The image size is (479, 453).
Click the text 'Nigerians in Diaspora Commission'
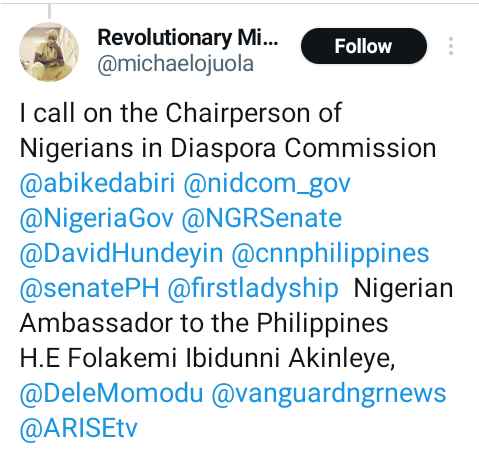[228, 149]
